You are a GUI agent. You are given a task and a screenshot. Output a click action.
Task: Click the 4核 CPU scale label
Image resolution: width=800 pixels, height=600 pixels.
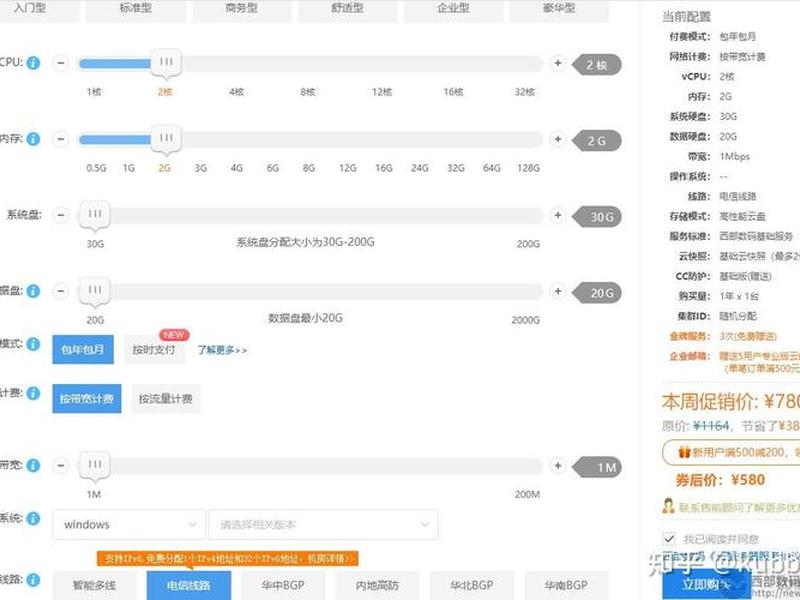[236, 92]
